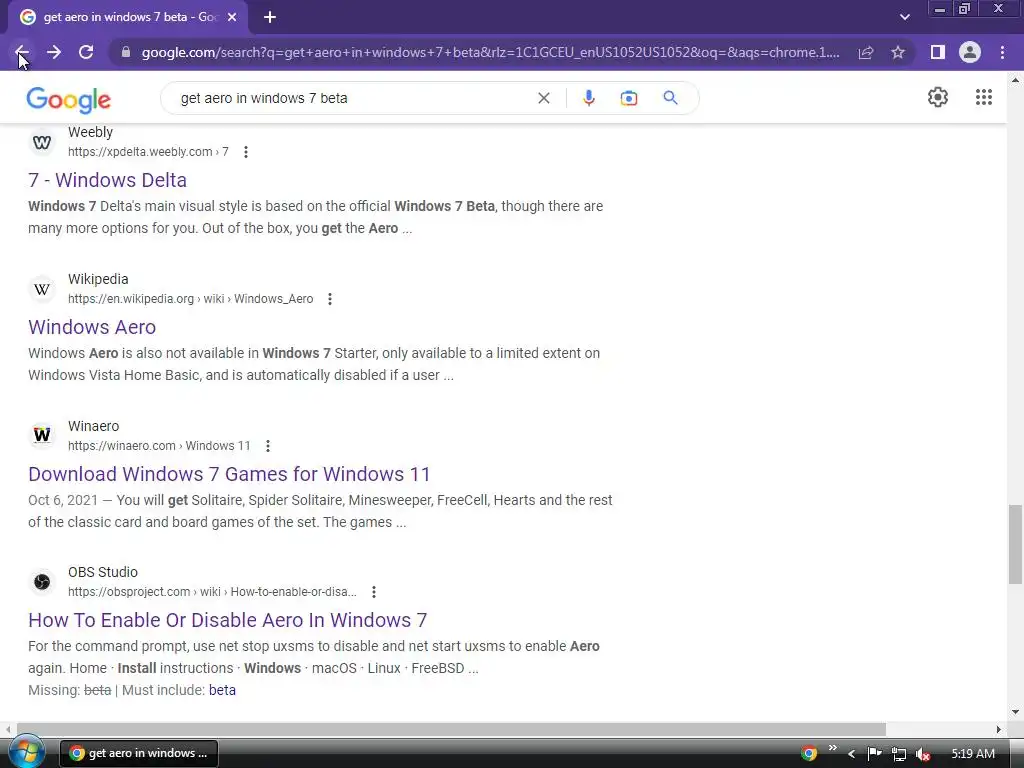
Task: Click the muted volume tray icon
Action: coord(923,754)
